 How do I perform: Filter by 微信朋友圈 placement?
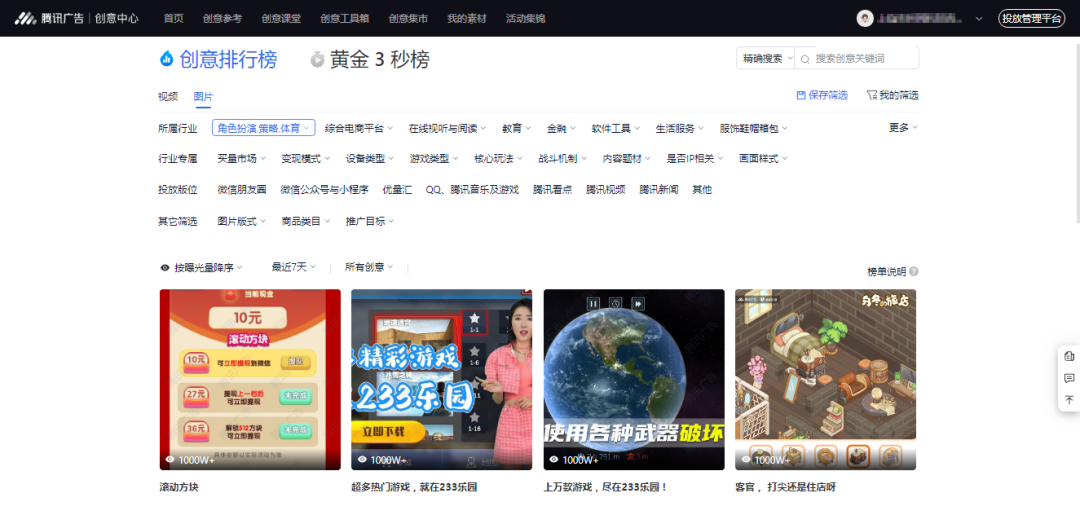coord(242,190)
